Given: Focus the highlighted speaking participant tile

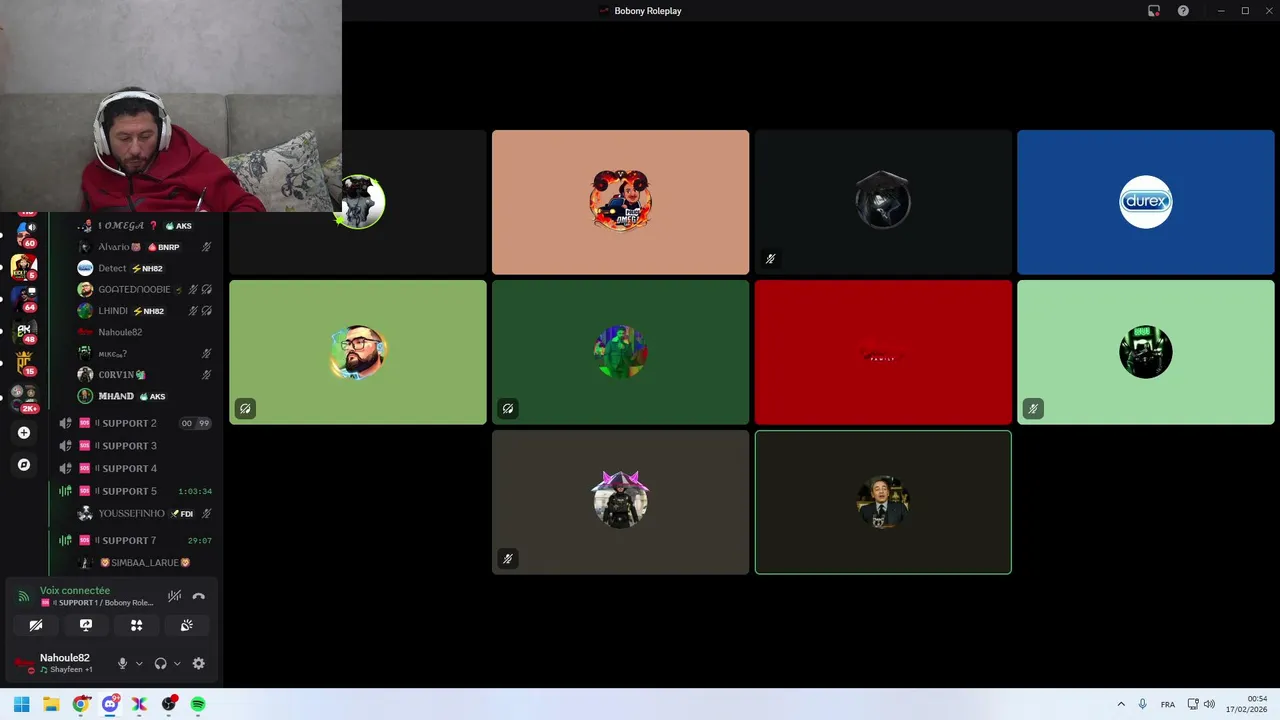Looking at the screenshot, I should click(883, 502).
